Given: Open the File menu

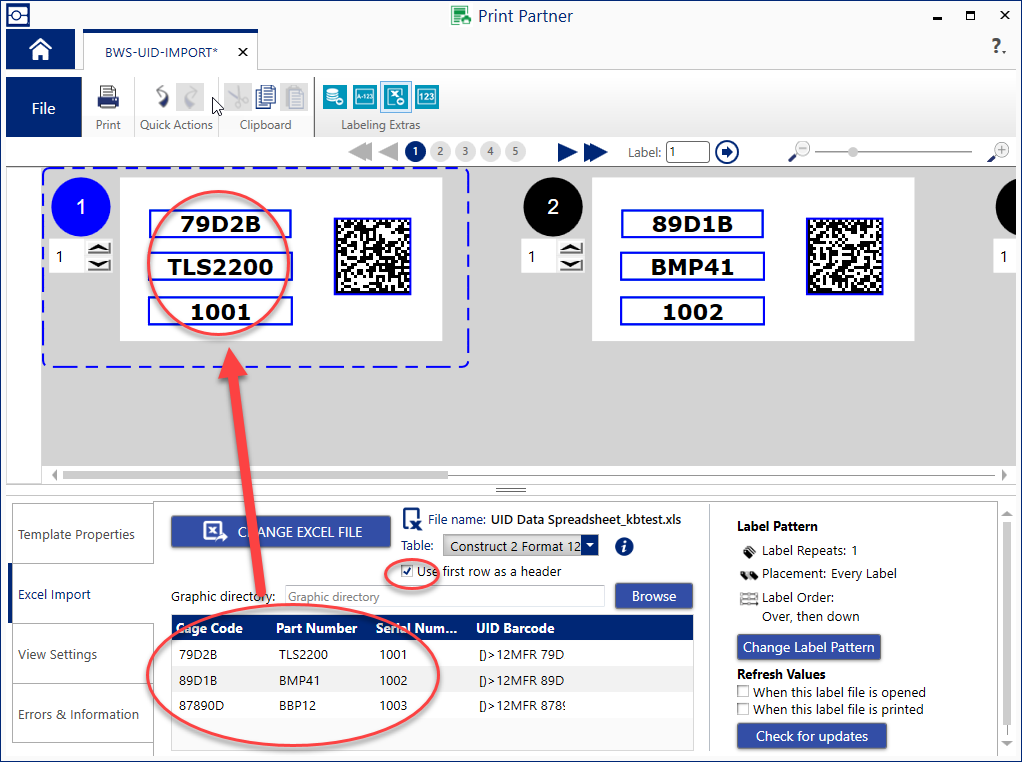Looking at the screenshot, I should [x=43, y=108].
